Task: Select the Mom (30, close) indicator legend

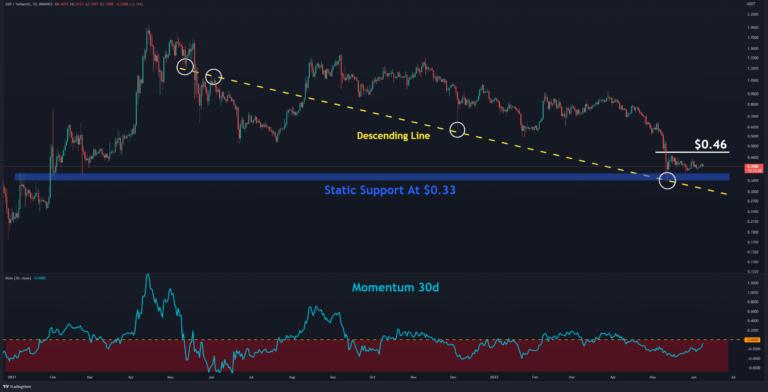Action: click(18, 278)
